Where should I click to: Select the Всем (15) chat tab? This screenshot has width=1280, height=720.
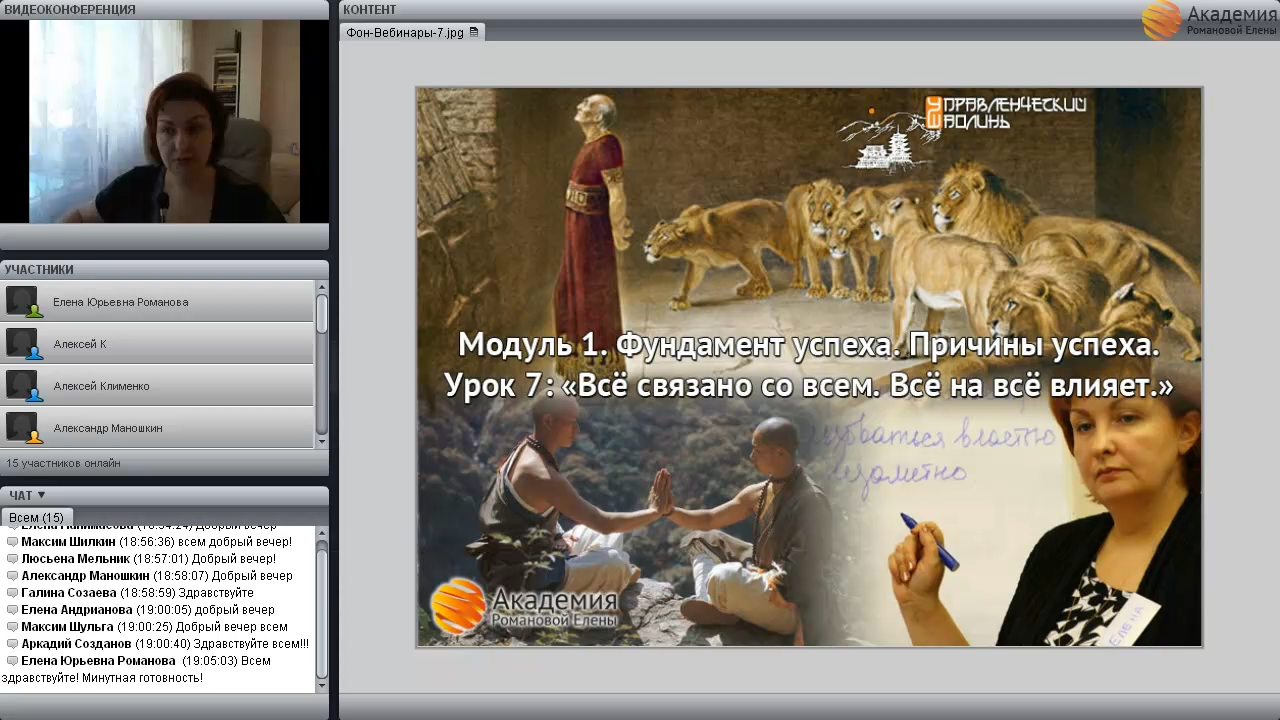(36, 517)
